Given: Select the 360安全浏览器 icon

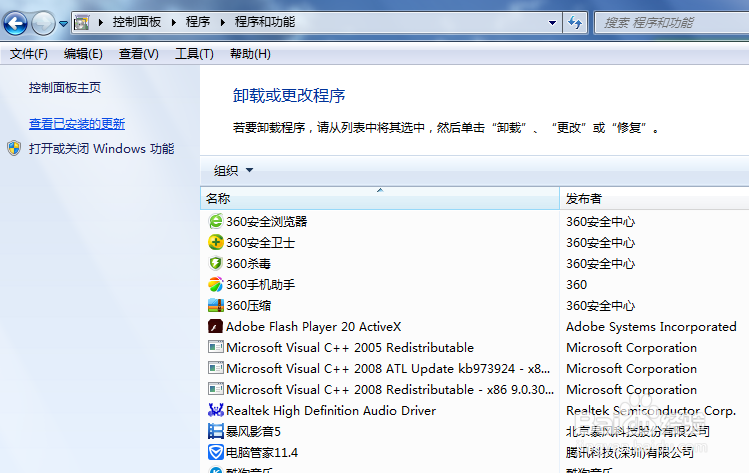Looking at the screenshot, I should point(215,221).
